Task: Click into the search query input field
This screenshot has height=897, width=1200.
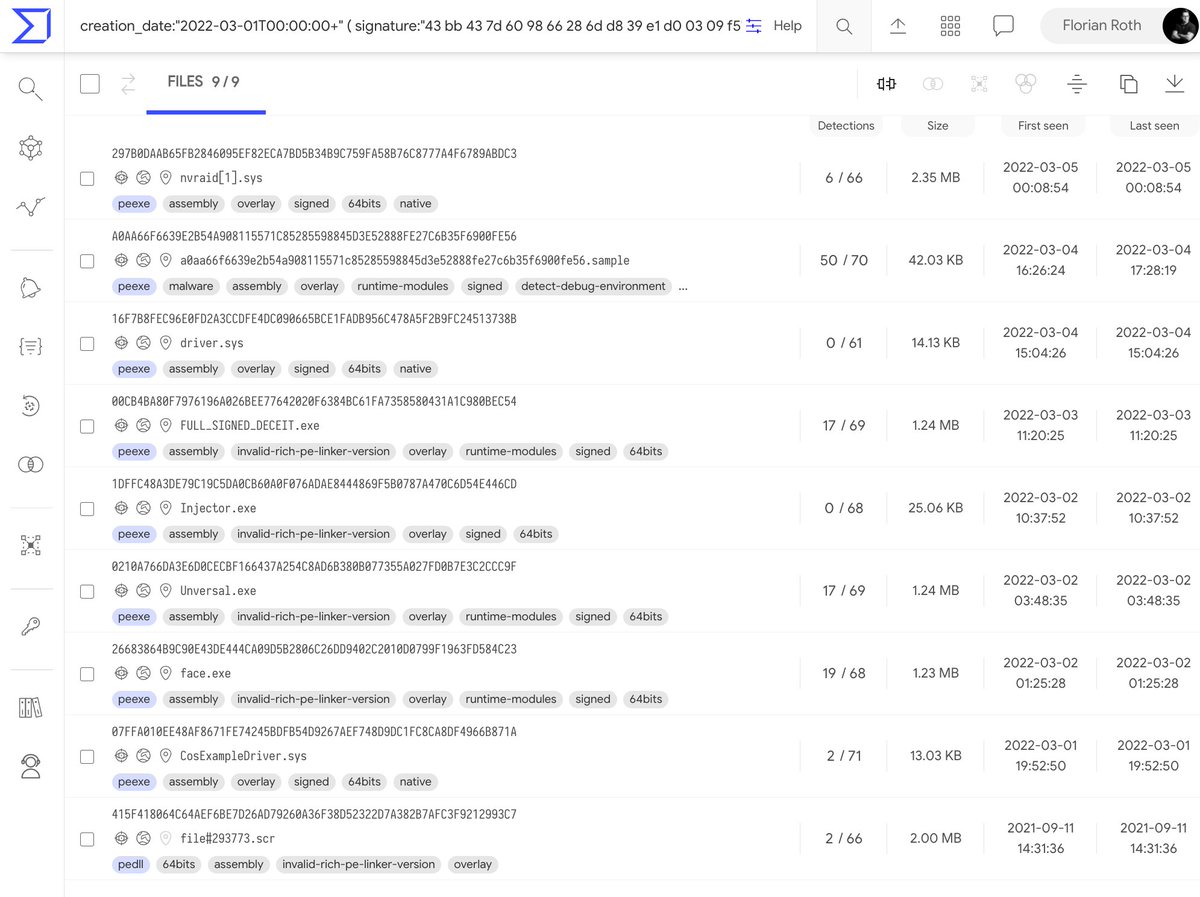Action: pos(410,26)
